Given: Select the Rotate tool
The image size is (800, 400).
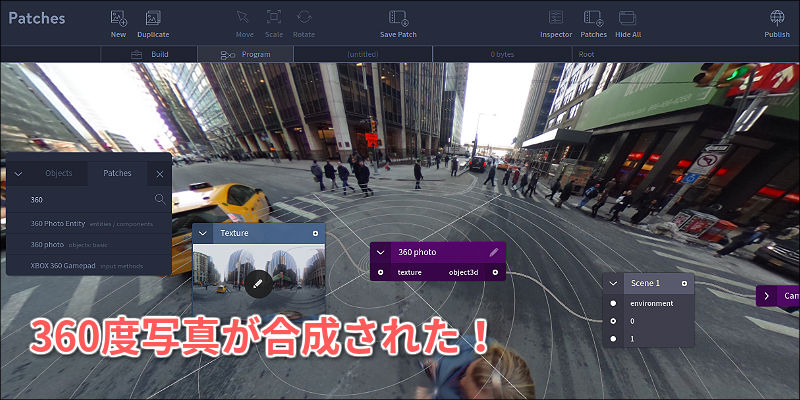Looking at the screenshot, I should [x=304, y=17].
